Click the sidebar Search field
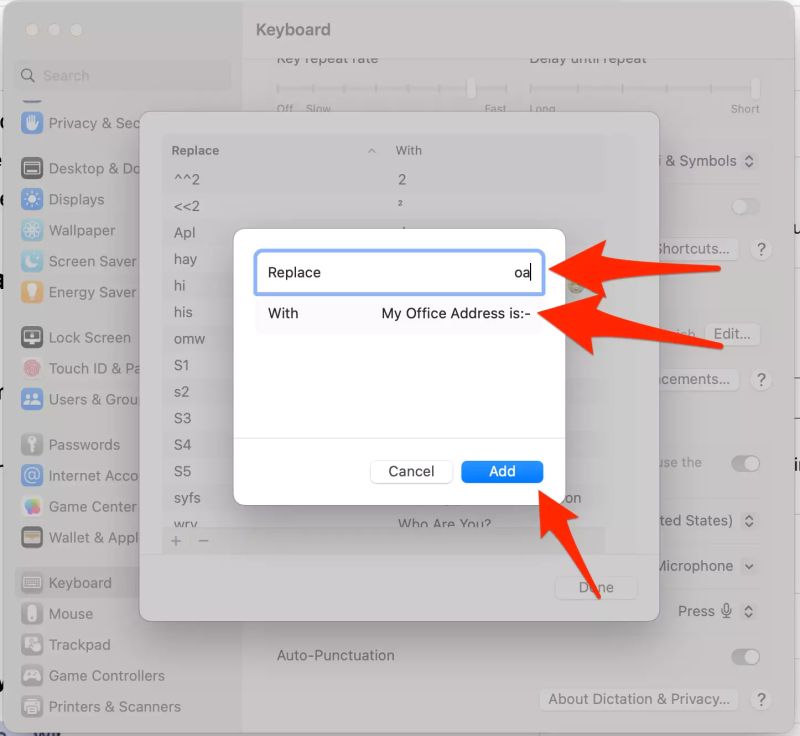 123,75
